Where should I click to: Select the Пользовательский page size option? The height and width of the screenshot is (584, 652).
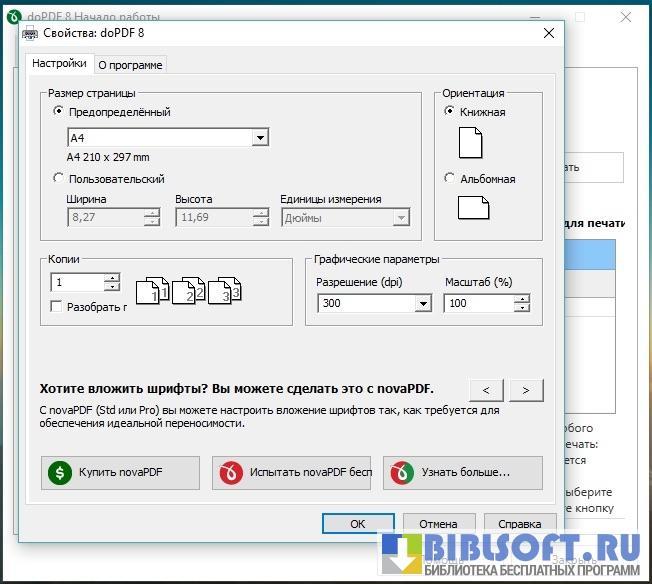pos(59,179)
